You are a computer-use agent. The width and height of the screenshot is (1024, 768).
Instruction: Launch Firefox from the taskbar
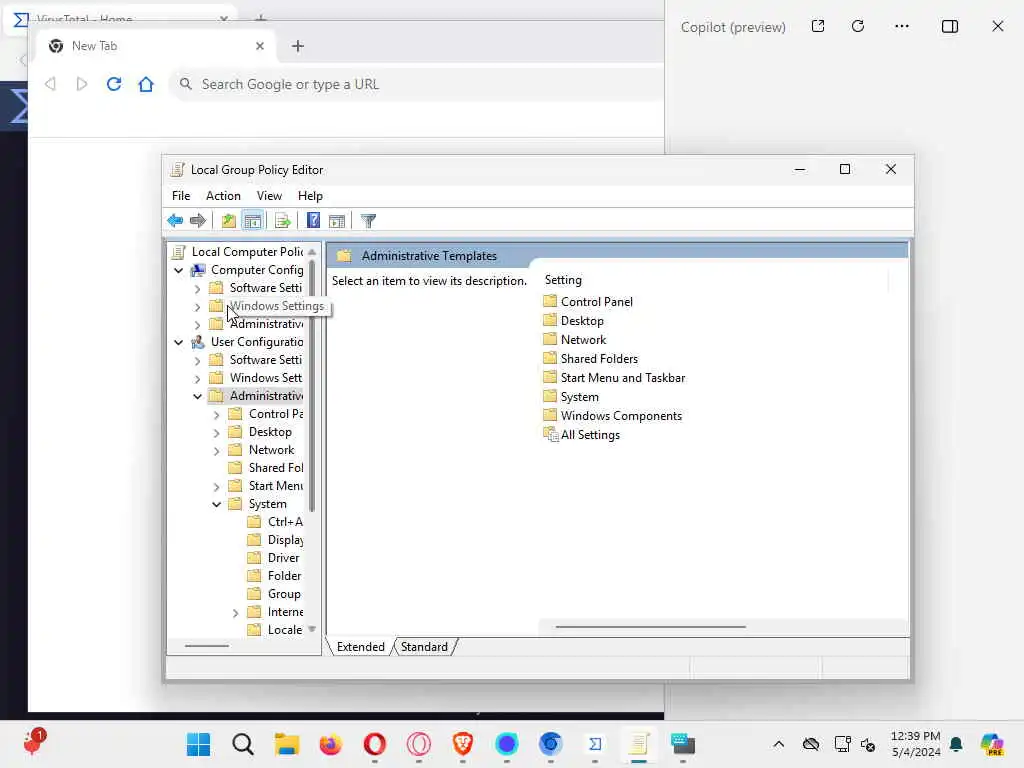coord(330,744)
